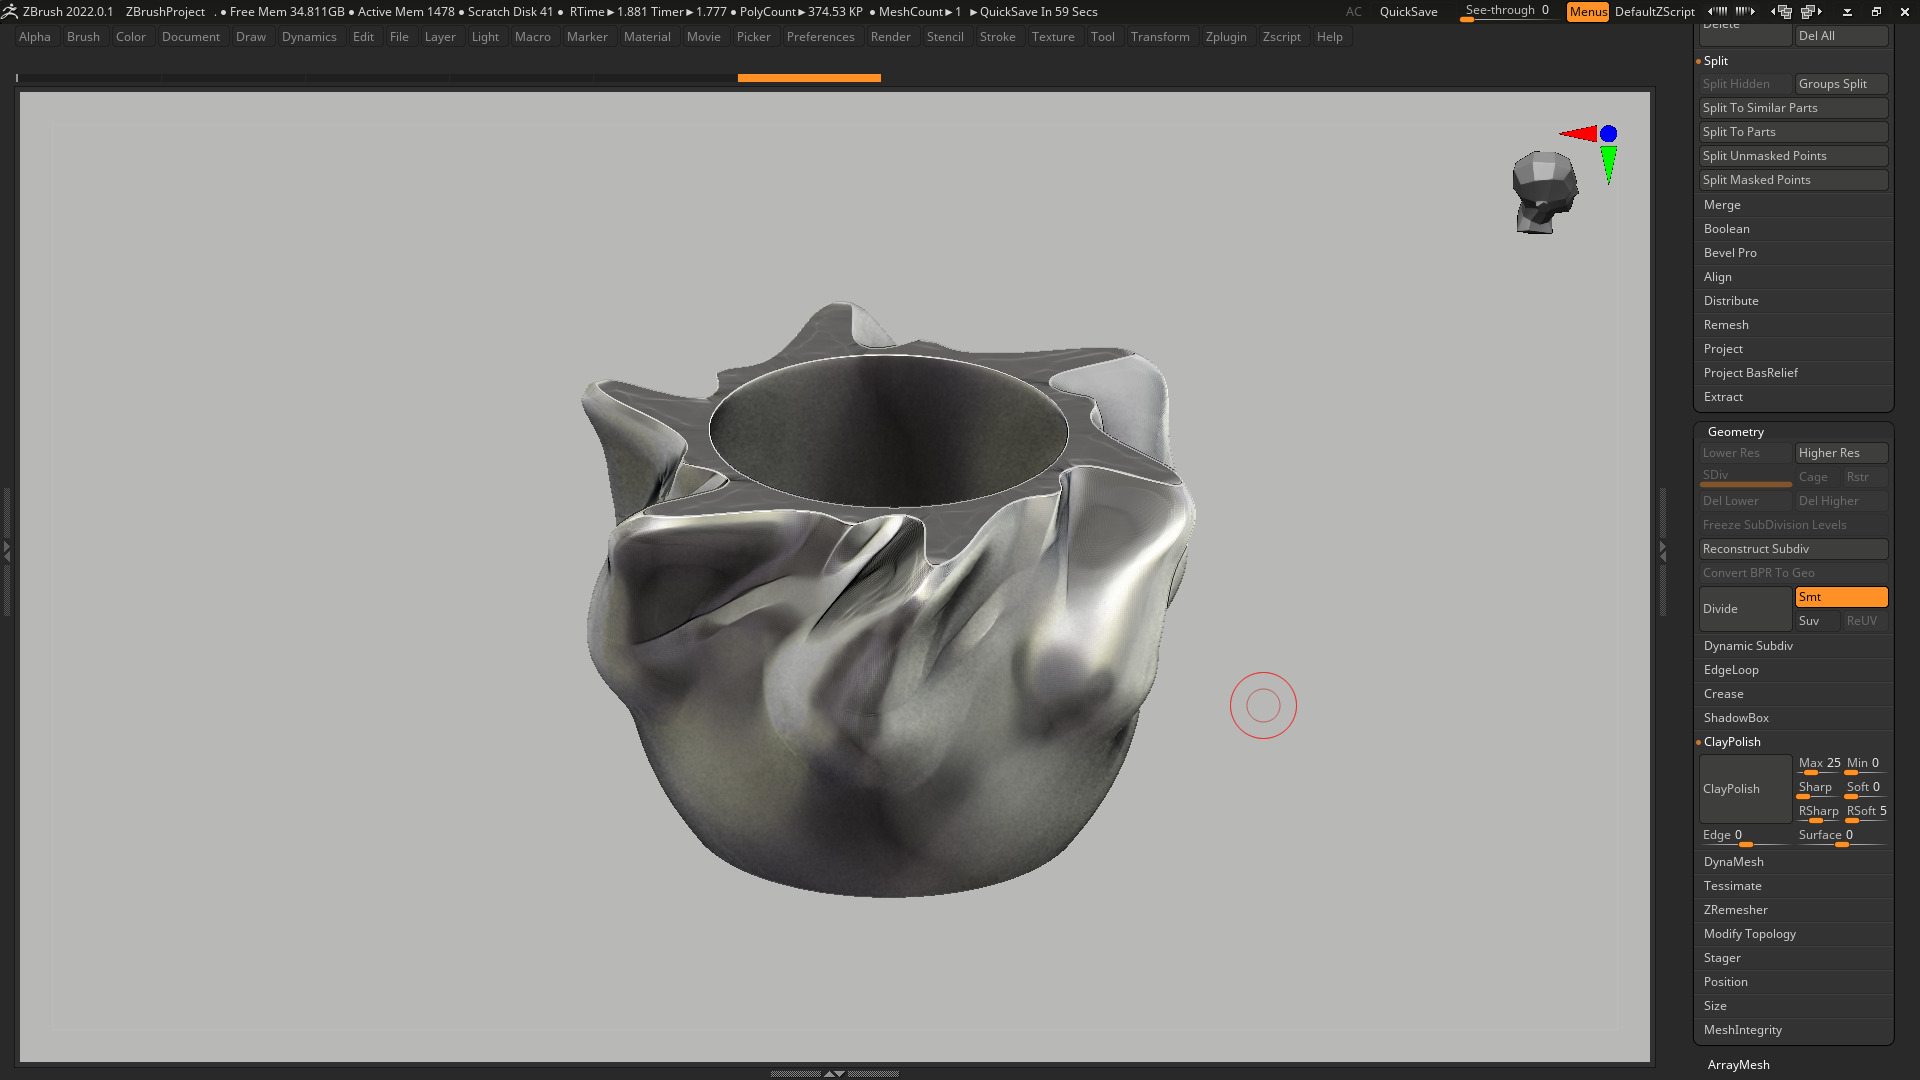This screenshot has width=1920, height=1080.
Task: Click the CamView head orientation icon
Action: coord(1544,191)
